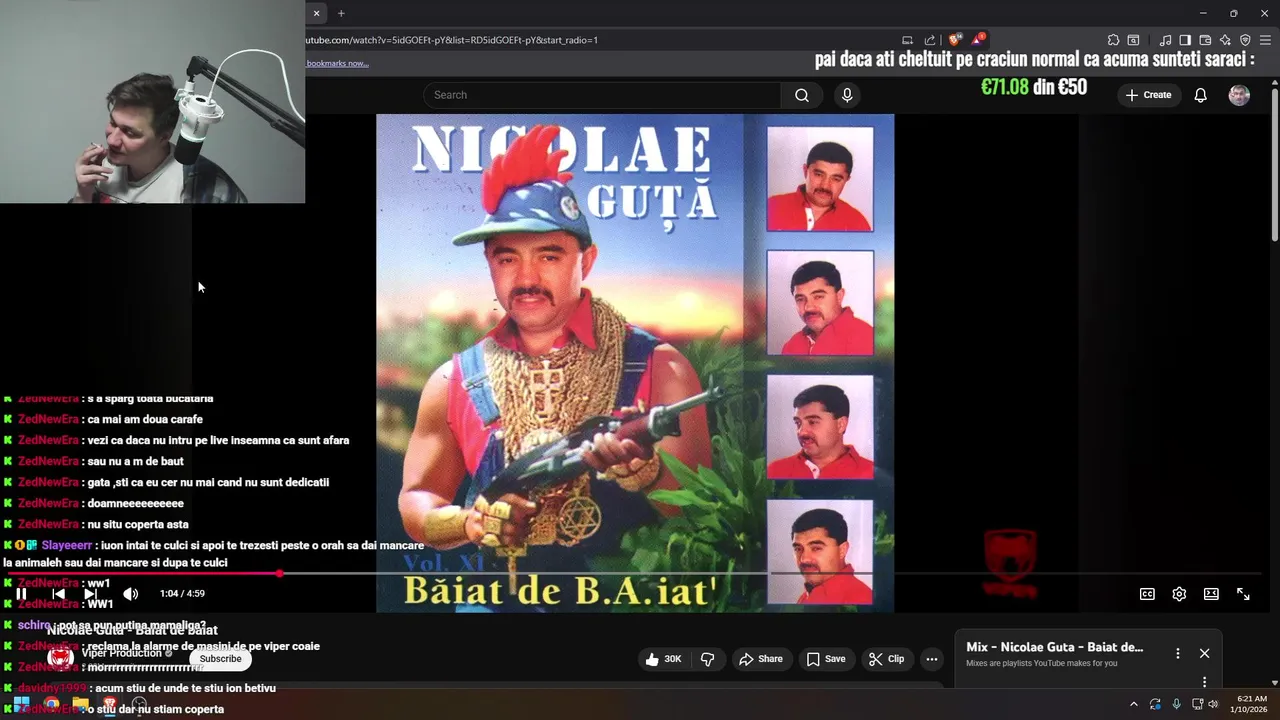Toggle the browser sidebar panel
The width and height of the screenshot is (1280, 720).
click(1185, 40)
